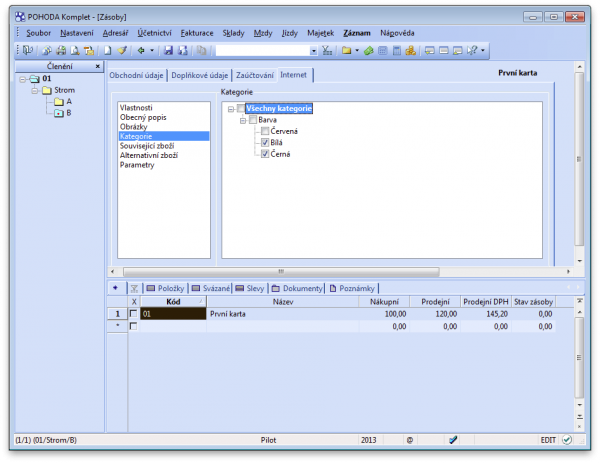Click the first speech-bubble note icon in the toolbar
The image size is (600, 463).
[430, 50]
